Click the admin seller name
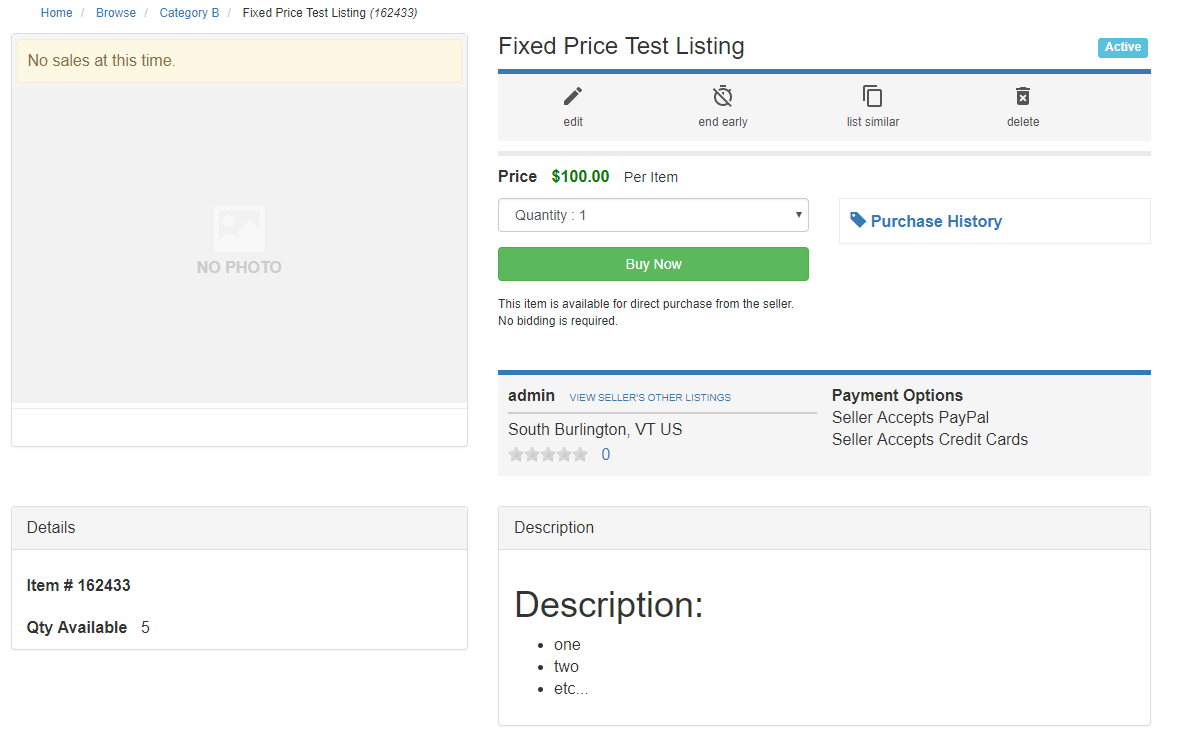Viewport: 1186px width, 754px height. (x=531, y=396)
